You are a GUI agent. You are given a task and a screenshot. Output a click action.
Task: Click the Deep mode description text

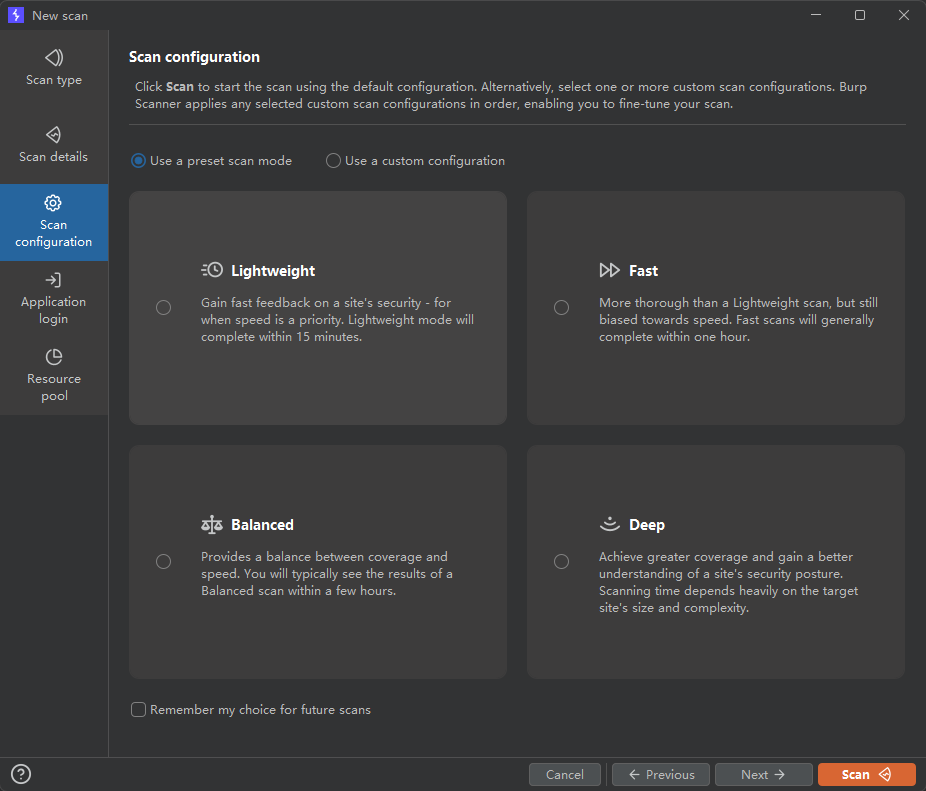[x=728, y=582]
